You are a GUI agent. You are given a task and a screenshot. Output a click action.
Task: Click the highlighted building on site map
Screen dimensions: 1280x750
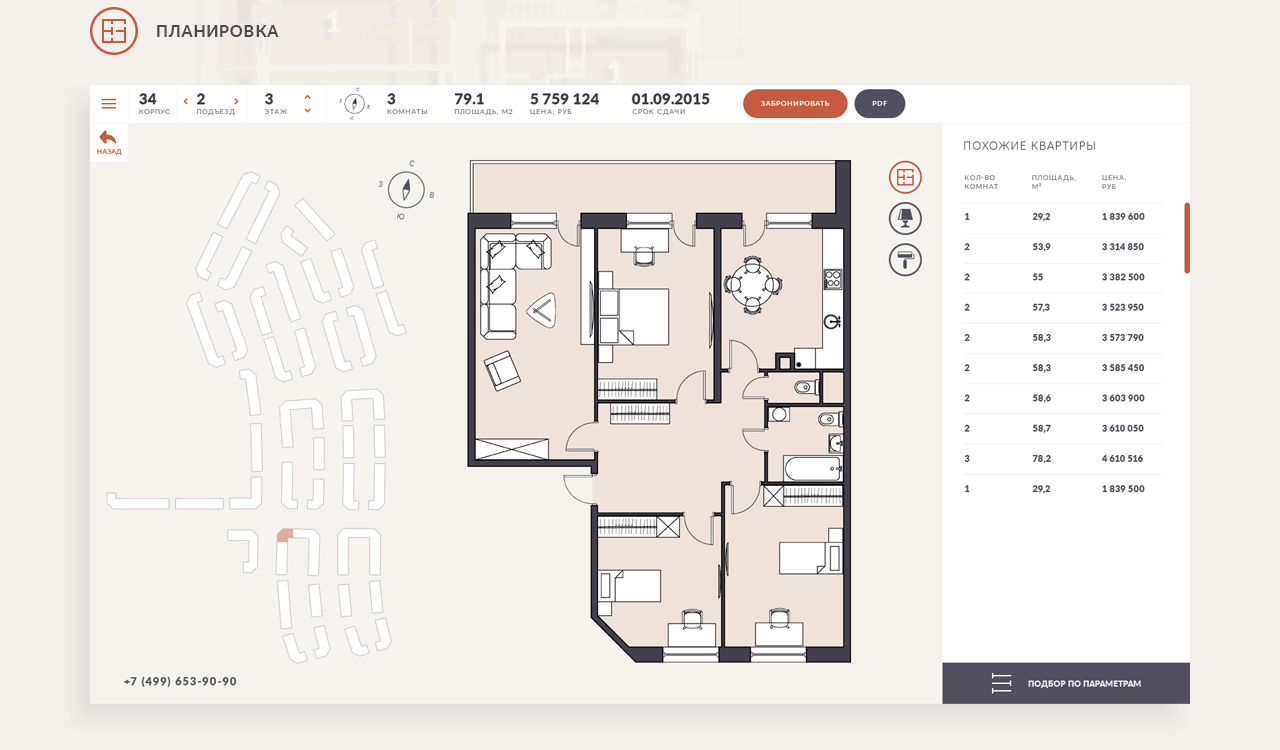(x=285, y=537)
